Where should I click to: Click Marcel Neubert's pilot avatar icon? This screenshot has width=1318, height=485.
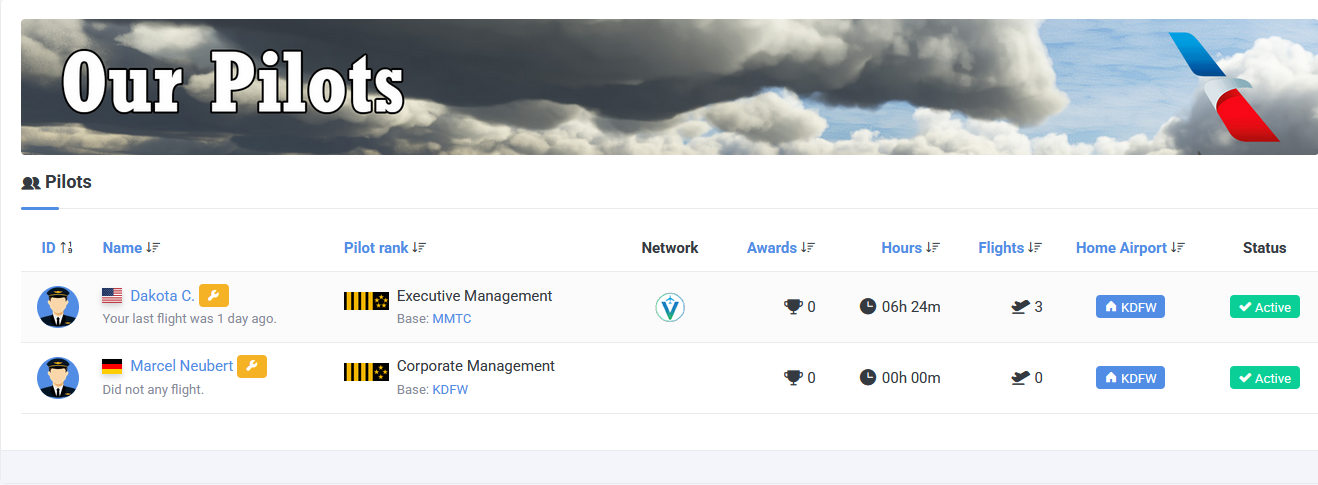(x=58, y=378)
